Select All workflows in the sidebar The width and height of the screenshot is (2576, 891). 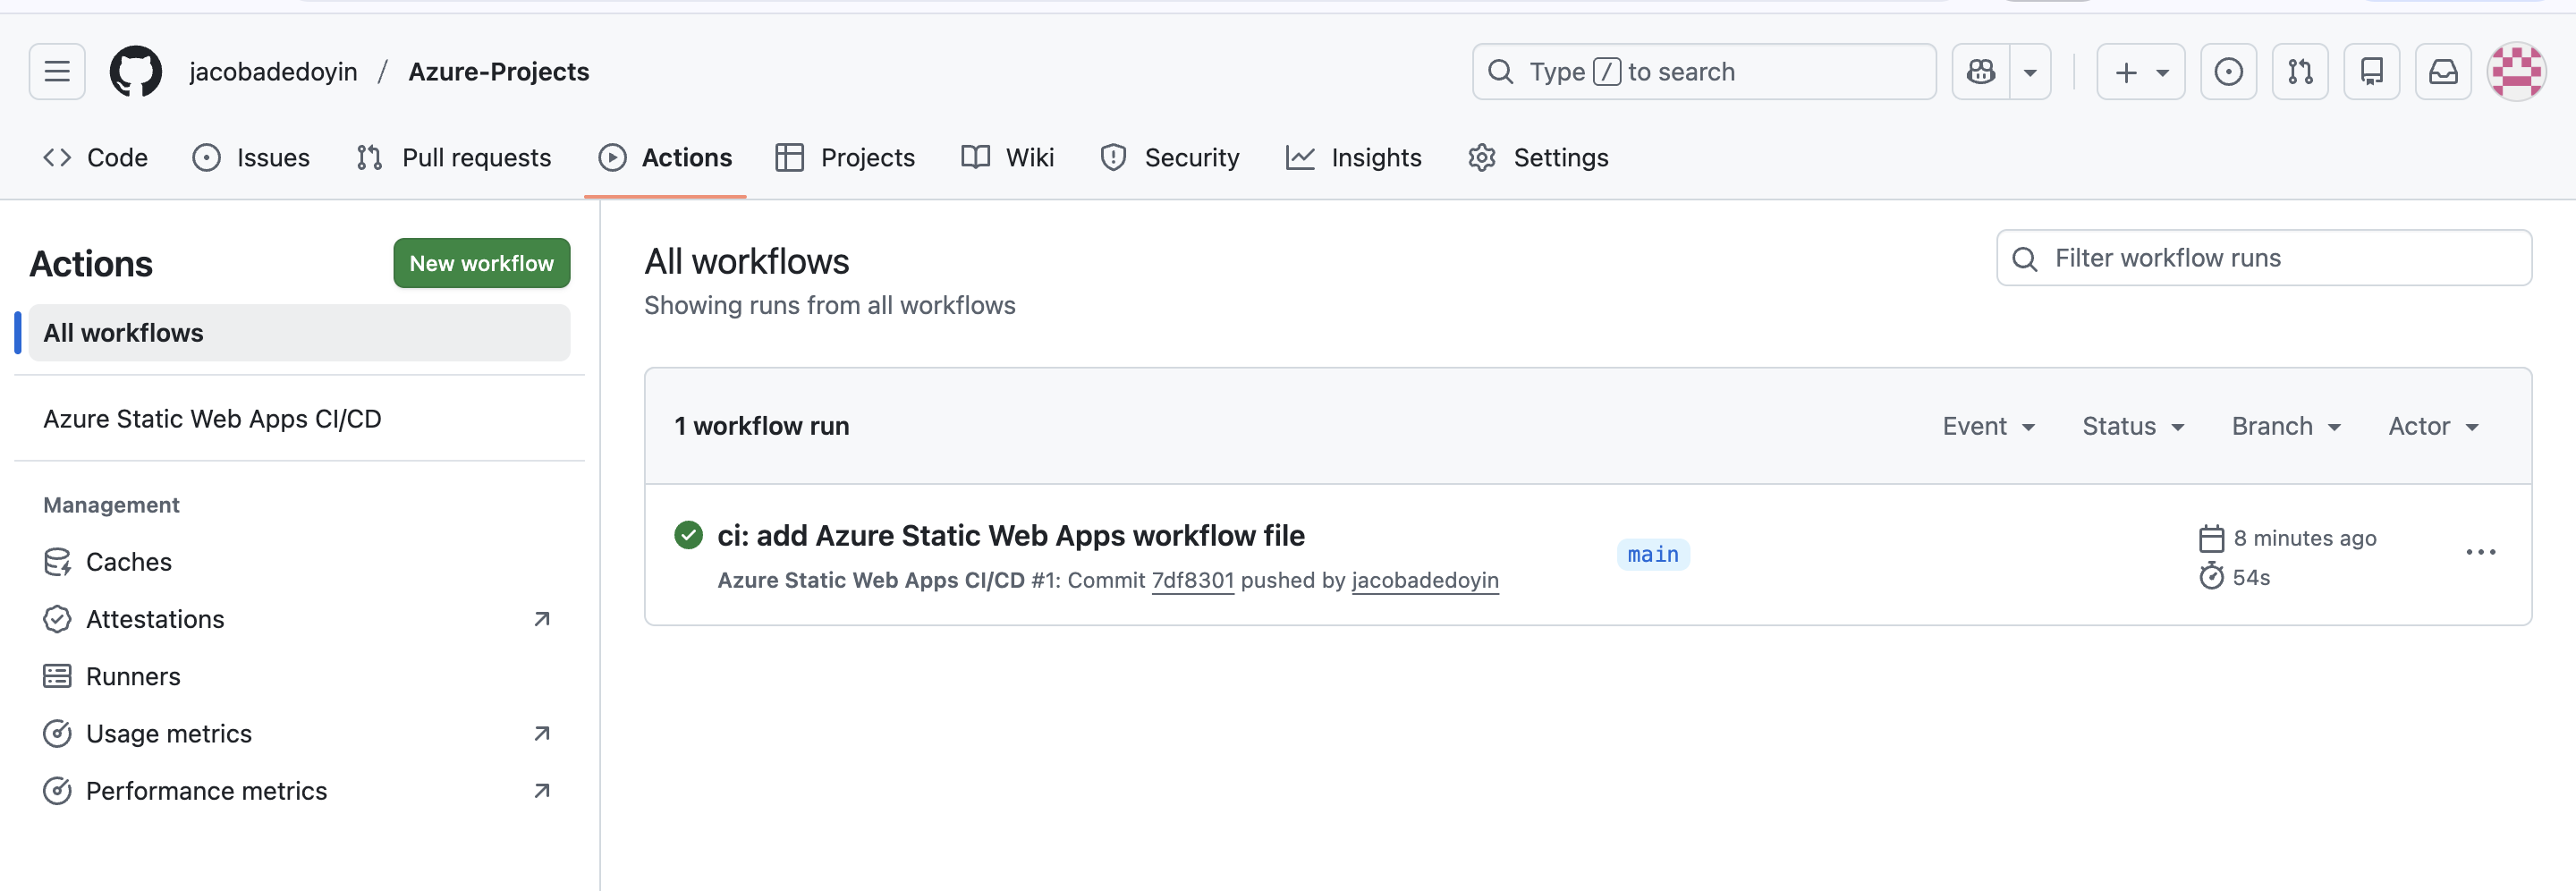[x=299, y=333]
